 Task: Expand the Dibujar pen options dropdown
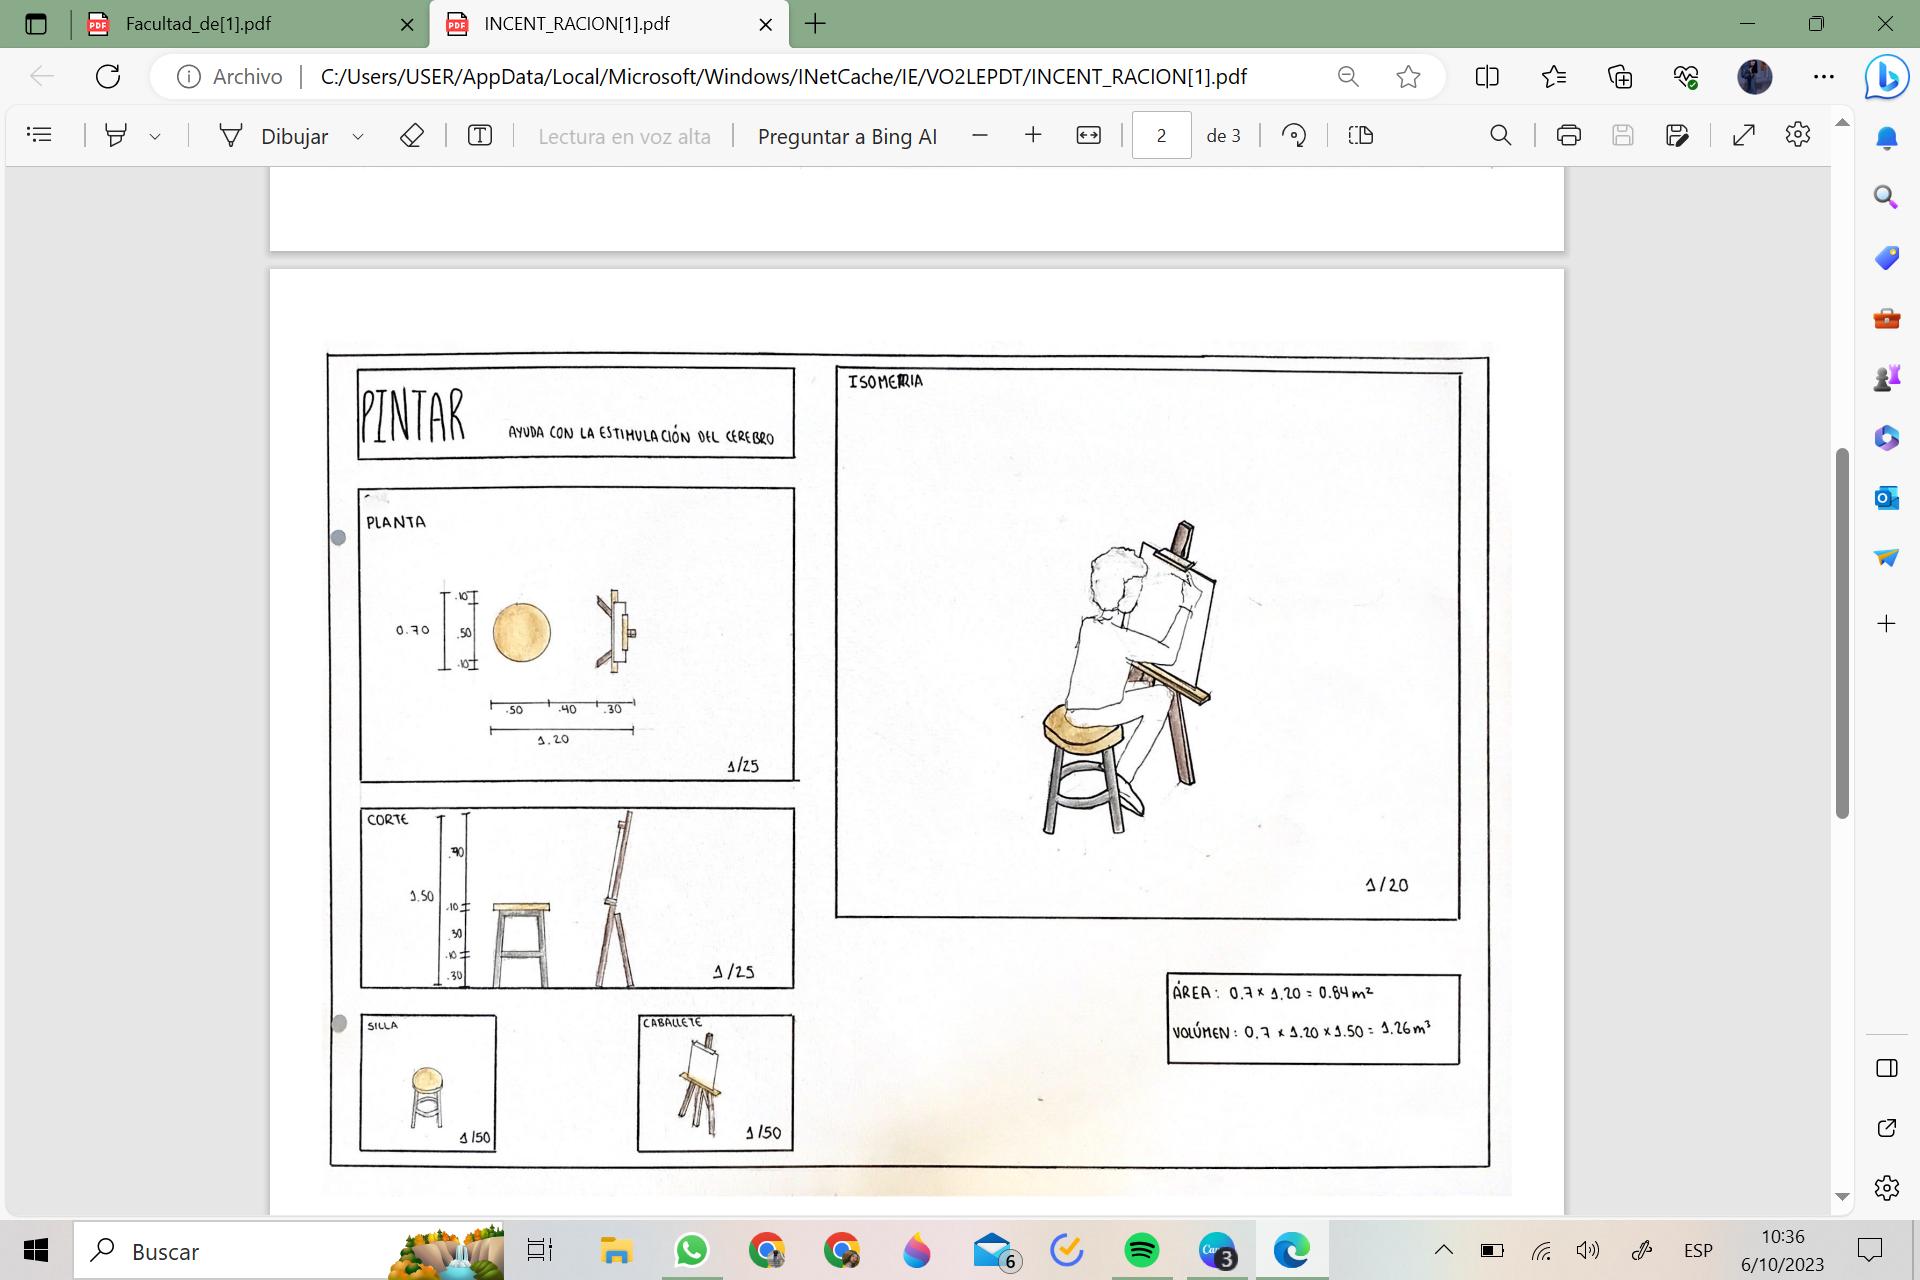pyautogui.click(x=357, y=136)
